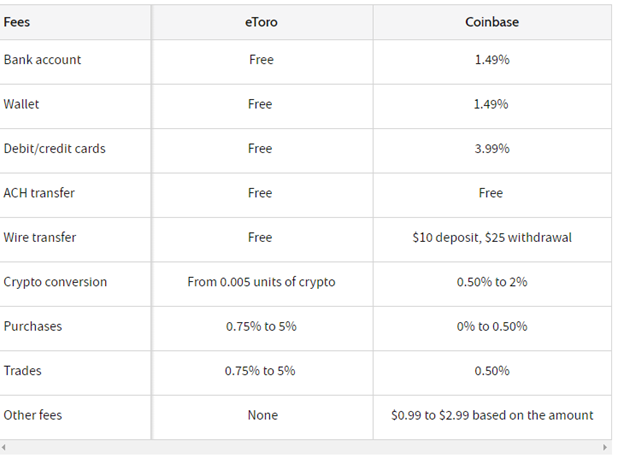Click 'From 0.005 units of crypto' cell
The height and width of the screenshot is (464, 624).
tap(261, 282)
